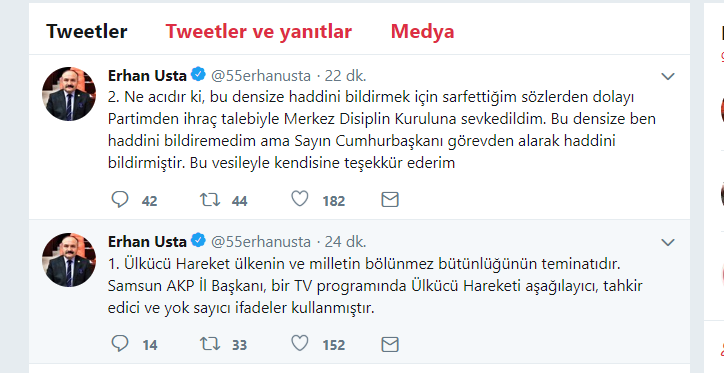Switch to the Medya tab
This screenshot has width=724, height=373.
(422, 31)
